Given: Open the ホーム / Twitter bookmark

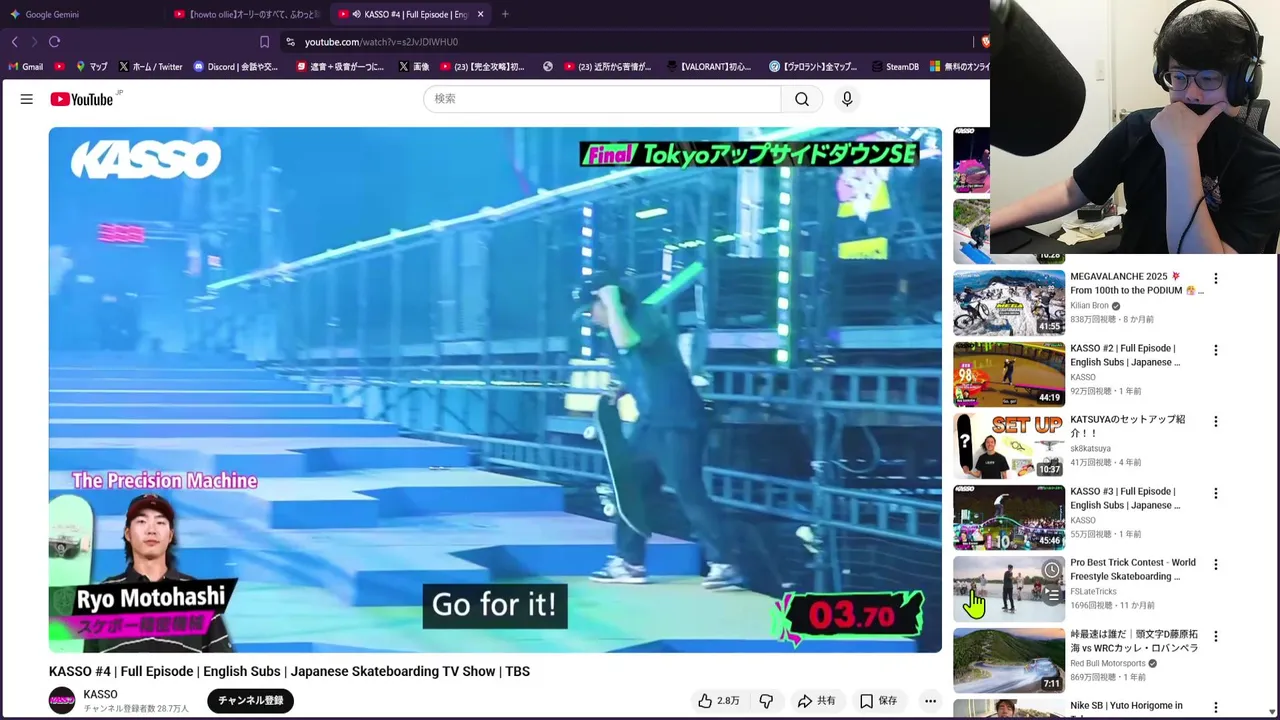Looking at the screenshot, I should 150,67.
